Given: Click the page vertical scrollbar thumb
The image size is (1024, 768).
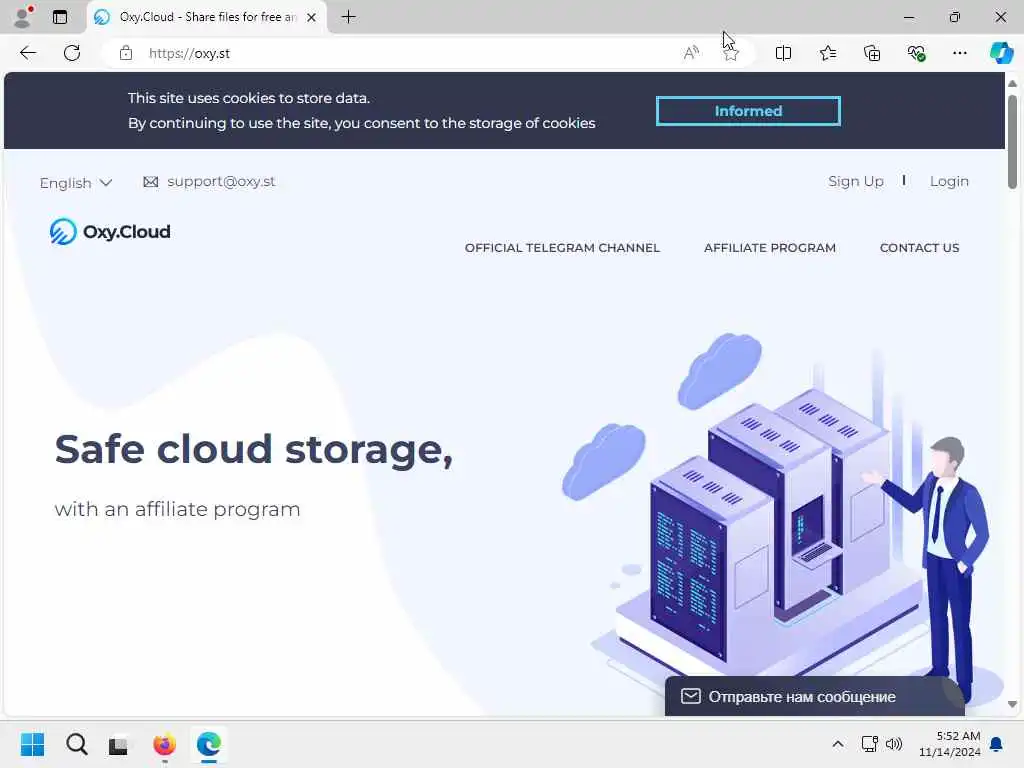Looking at the screenshot, I should point(1012,141).
